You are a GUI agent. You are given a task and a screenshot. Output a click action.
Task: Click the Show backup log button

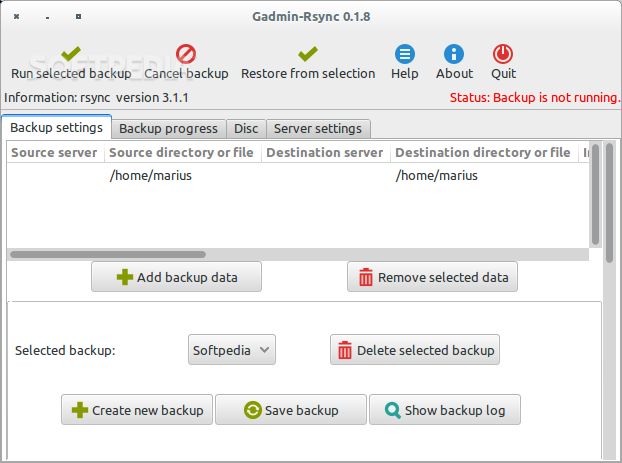pyautogui.click(x=445, y=410)
